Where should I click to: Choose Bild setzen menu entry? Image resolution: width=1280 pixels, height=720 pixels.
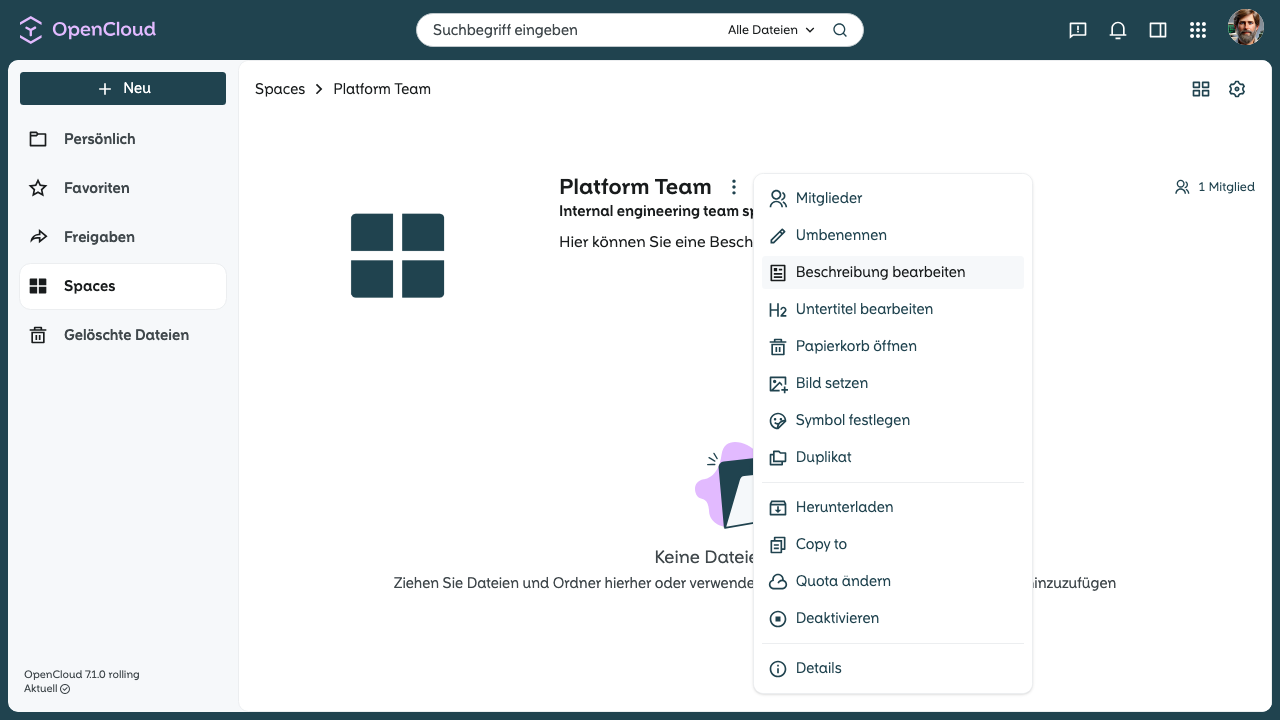(893, 383)
